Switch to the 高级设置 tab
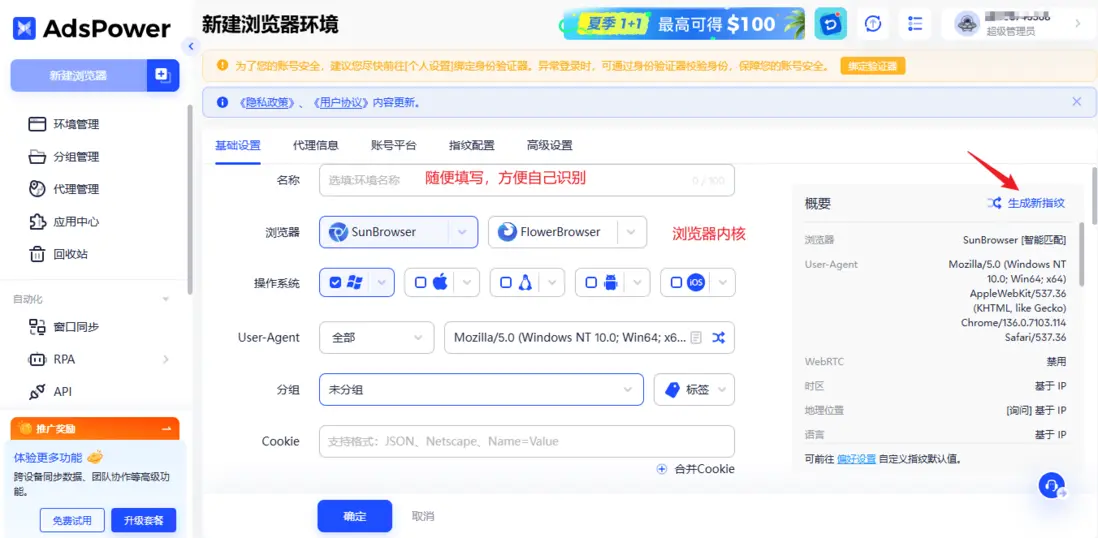Screen dimensions: 1098x538 click(550, 146)
